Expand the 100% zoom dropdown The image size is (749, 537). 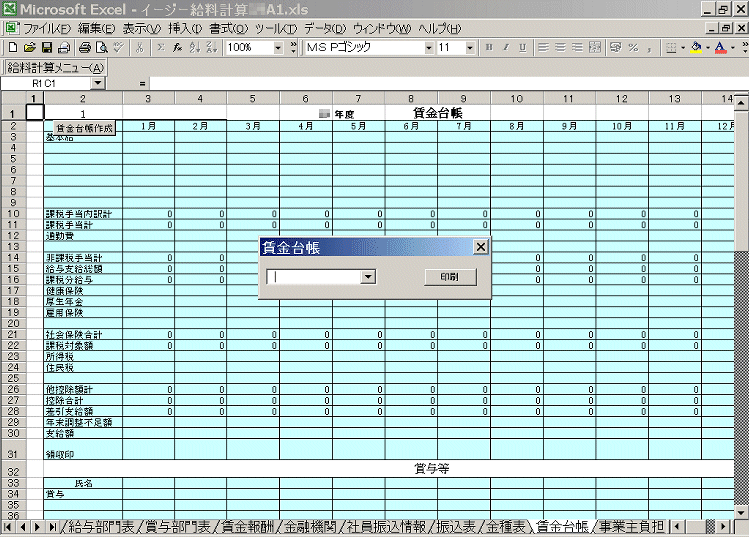[x=278, y=47]
